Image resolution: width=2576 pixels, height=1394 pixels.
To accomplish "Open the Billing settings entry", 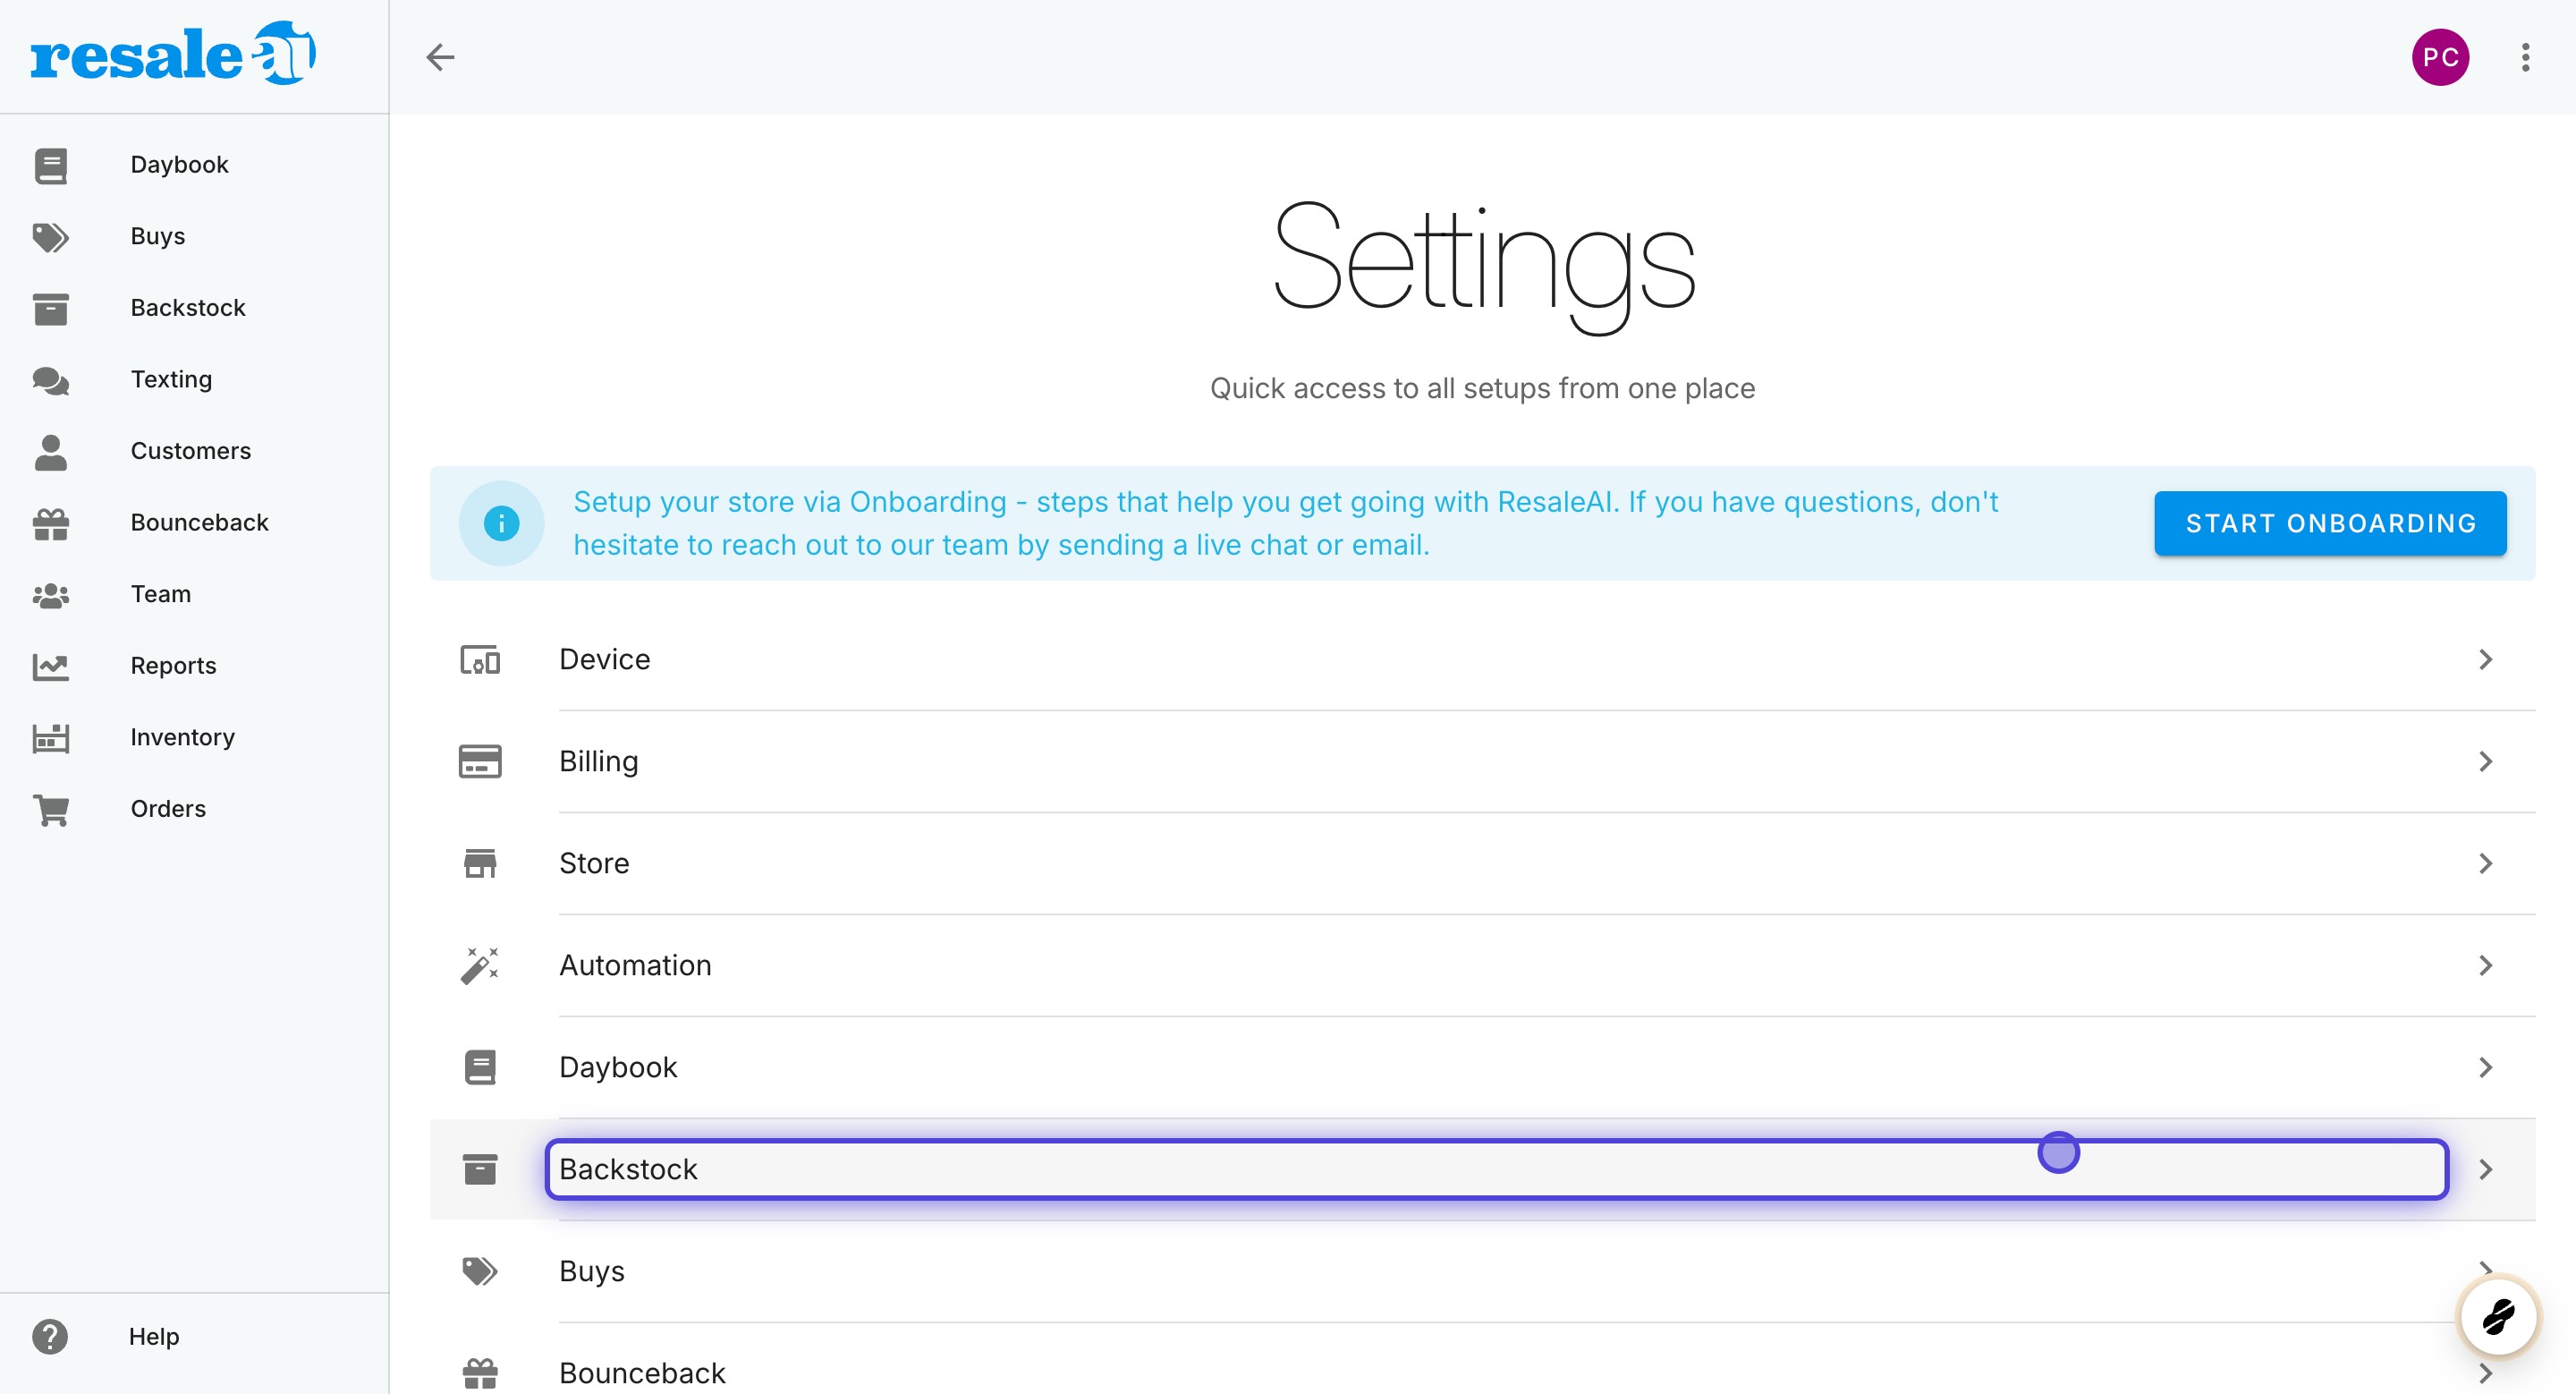I will (1482, 762).
